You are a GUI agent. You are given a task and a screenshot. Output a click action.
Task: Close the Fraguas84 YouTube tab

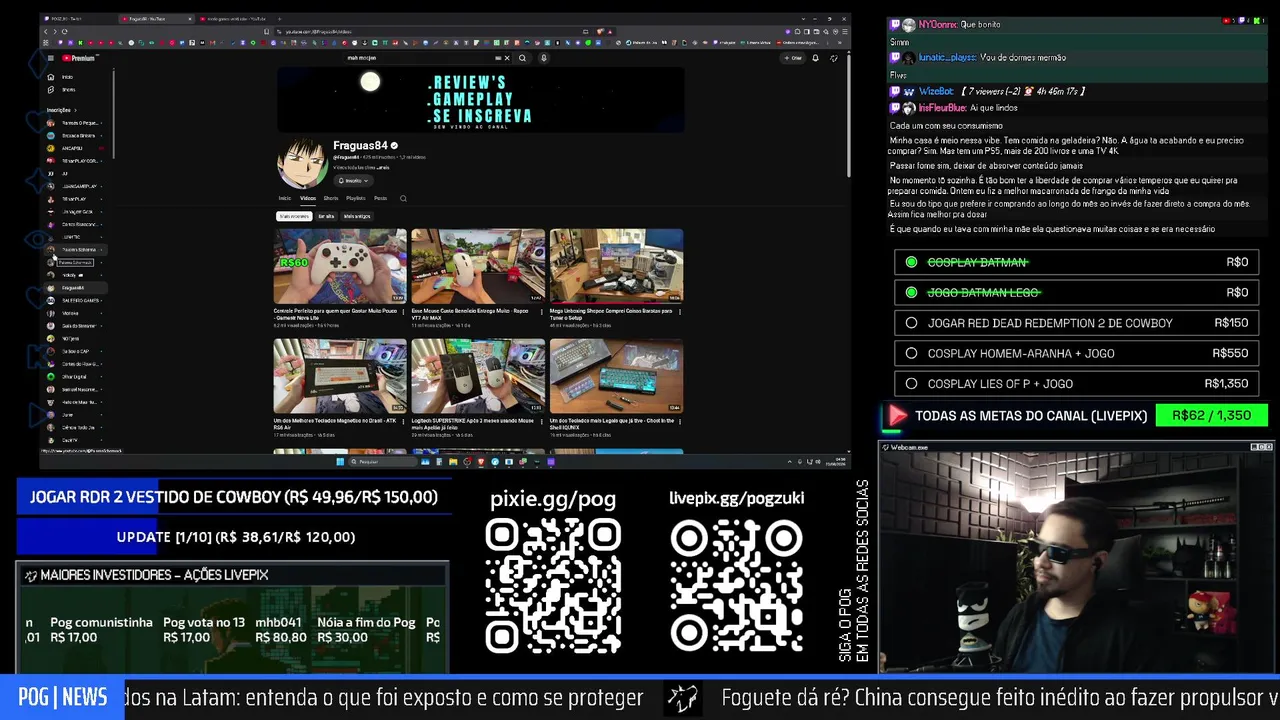pyautogui.click(x=190, y=19)
